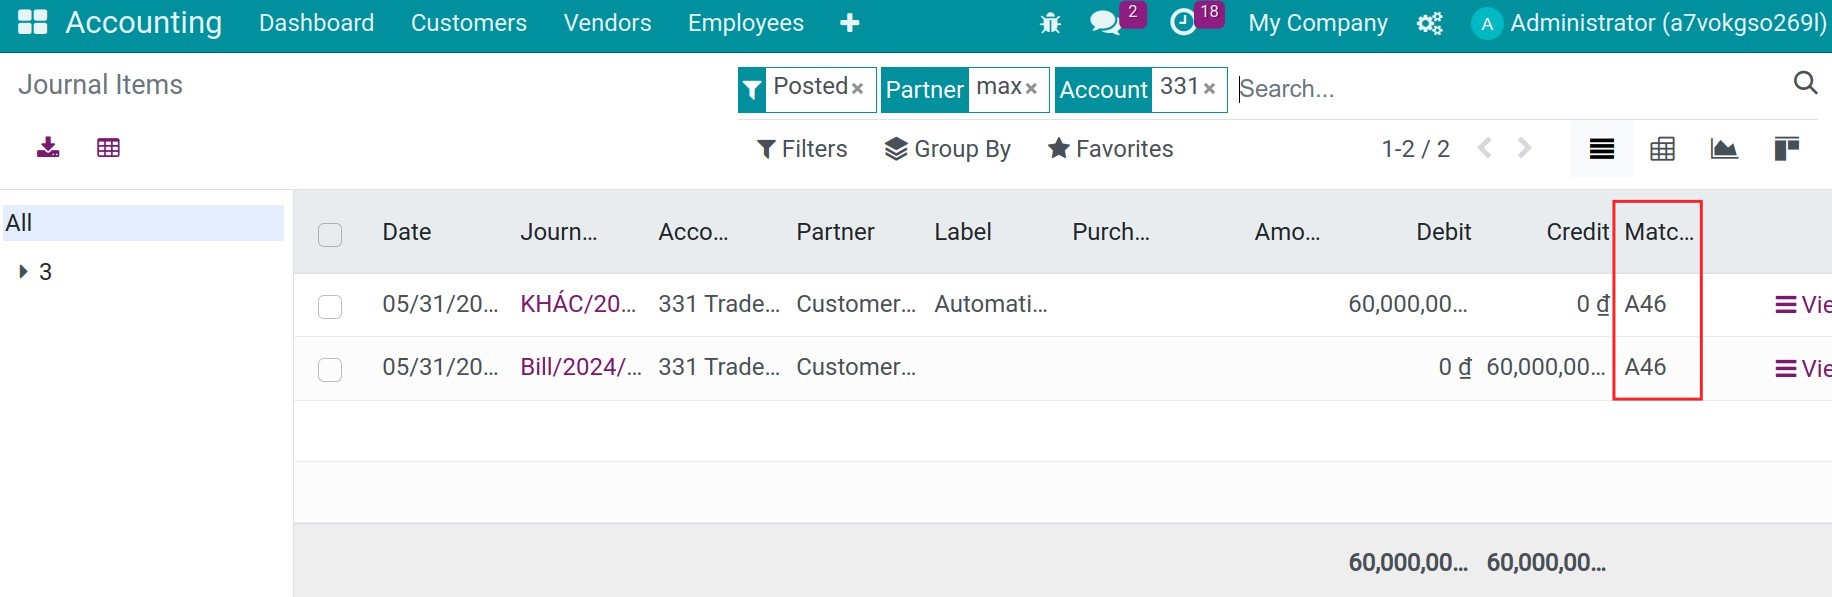Open the Bill/2024/... journal entry link
The width and height of the screenshot is (1832, 597).
coord(581,367)
